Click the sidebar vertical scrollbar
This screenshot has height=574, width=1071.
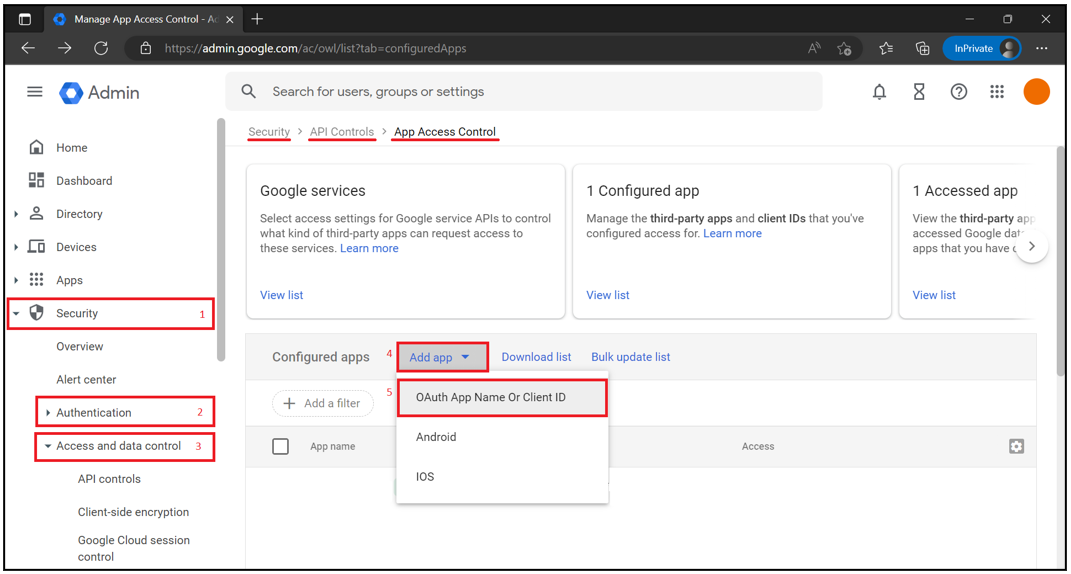[221, 239]
